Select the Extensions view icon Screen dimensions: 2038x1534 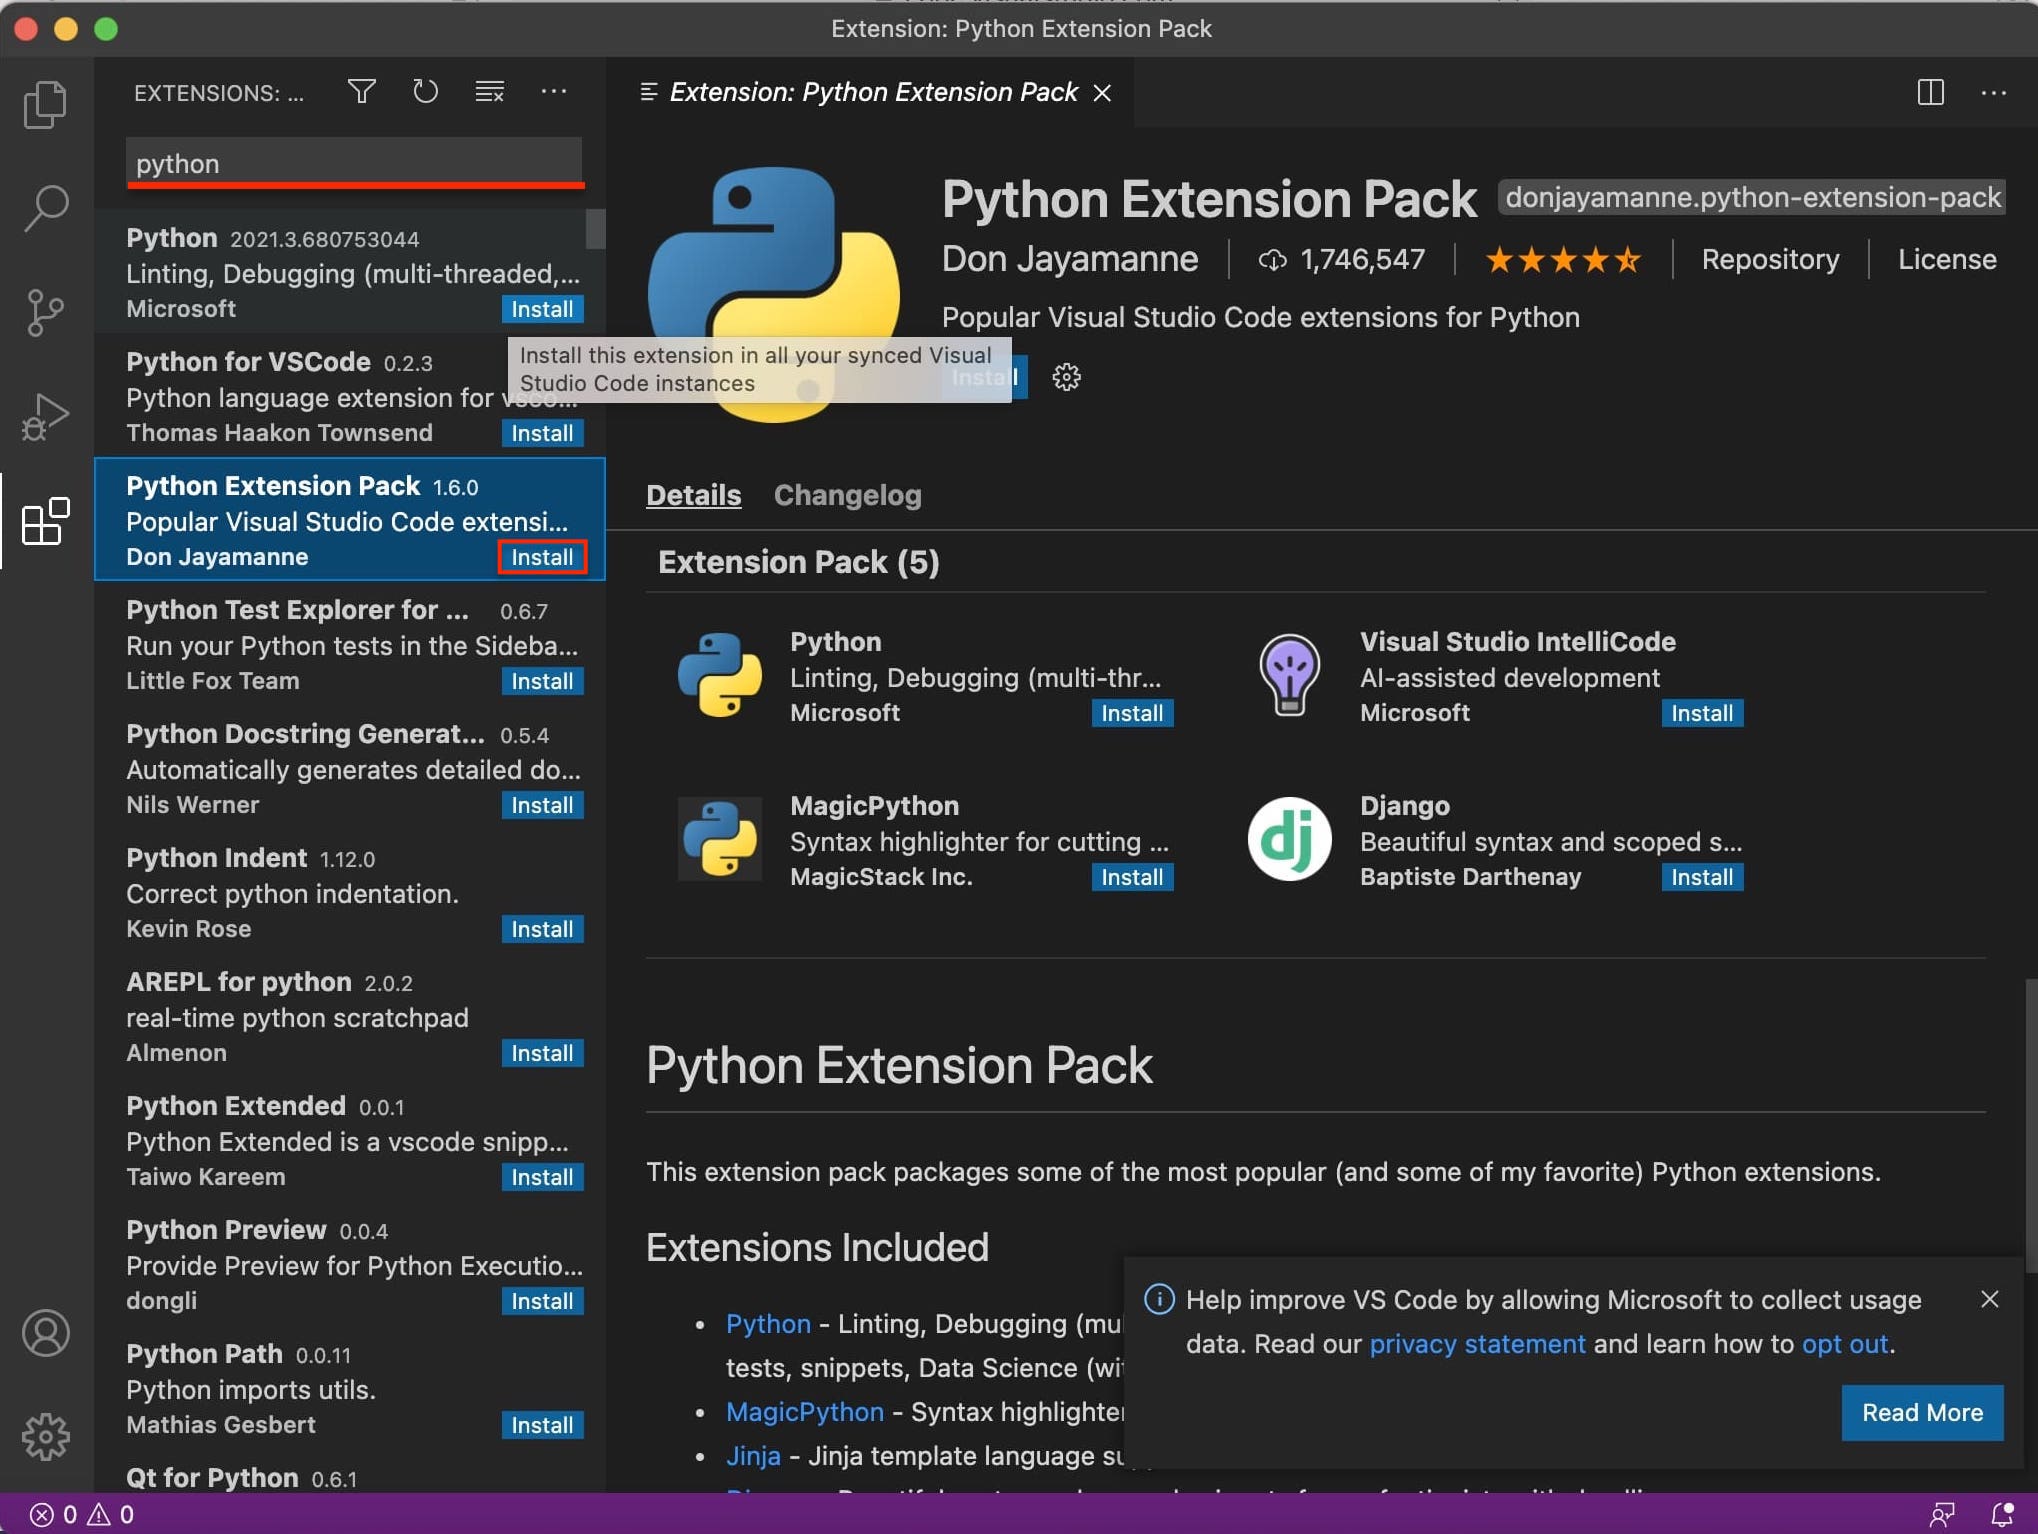[x=45, y=521]
